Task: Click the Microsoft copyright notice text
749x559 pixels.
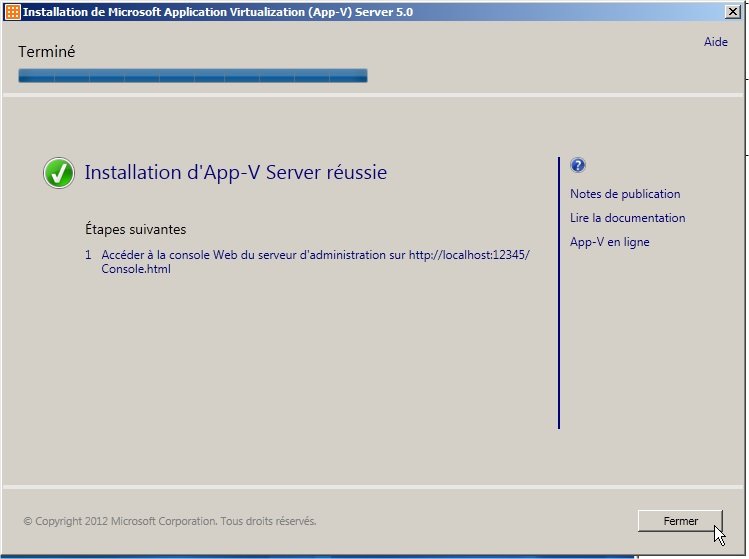Action: (169, 521)
